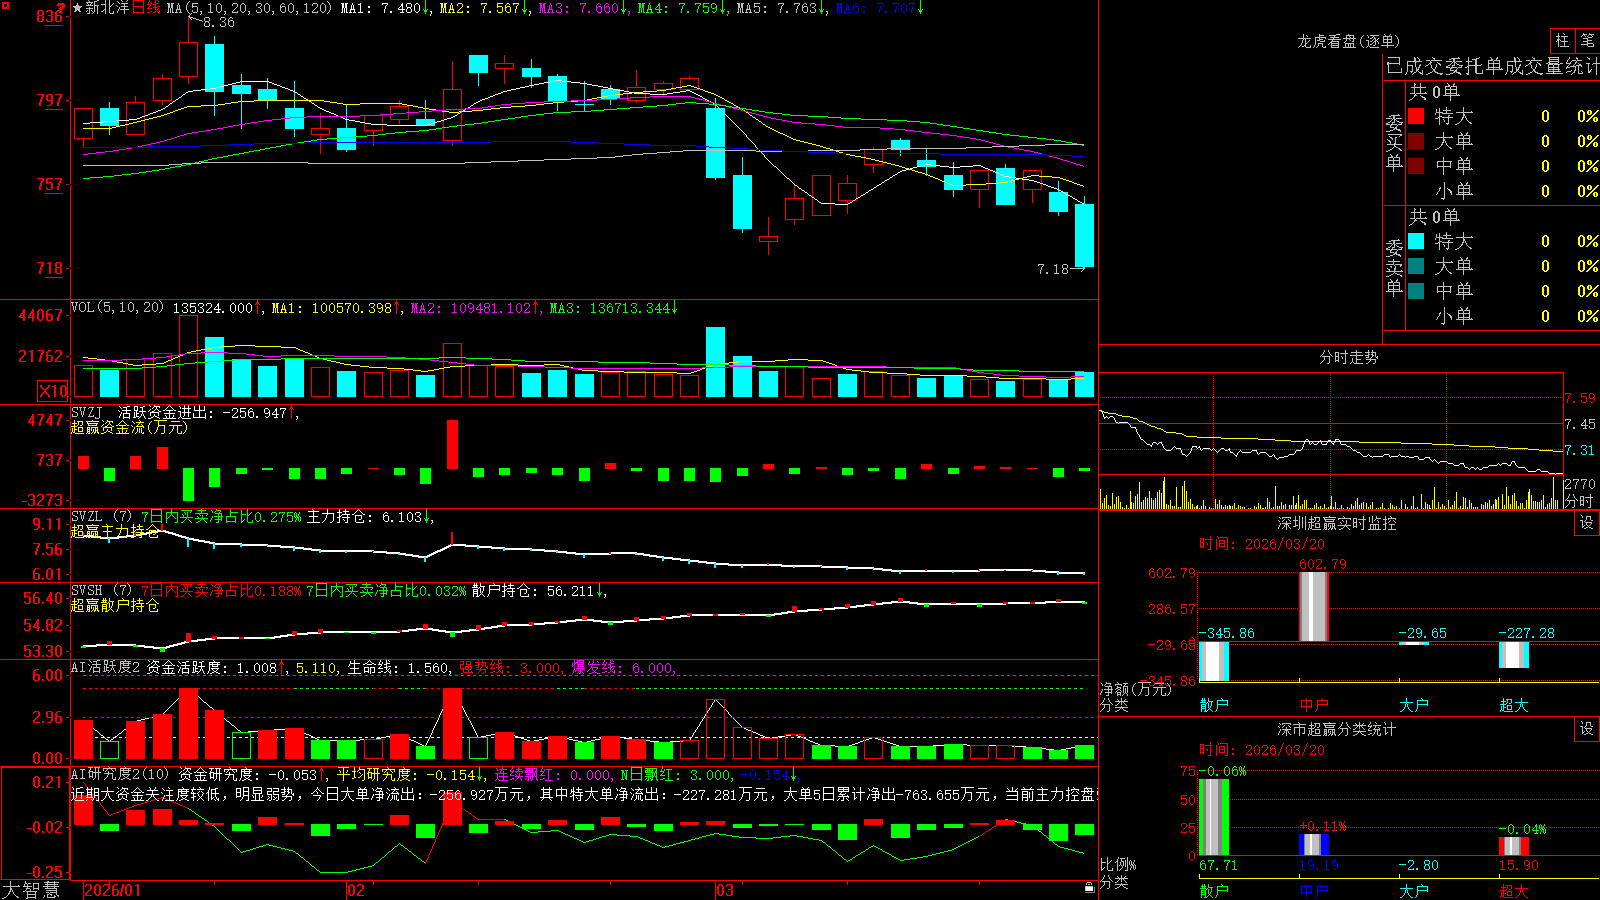Screen dimensions: 1600x900
Task: Click the 龙虎看盘(逐单) panel title
Action: point(1348,41)
